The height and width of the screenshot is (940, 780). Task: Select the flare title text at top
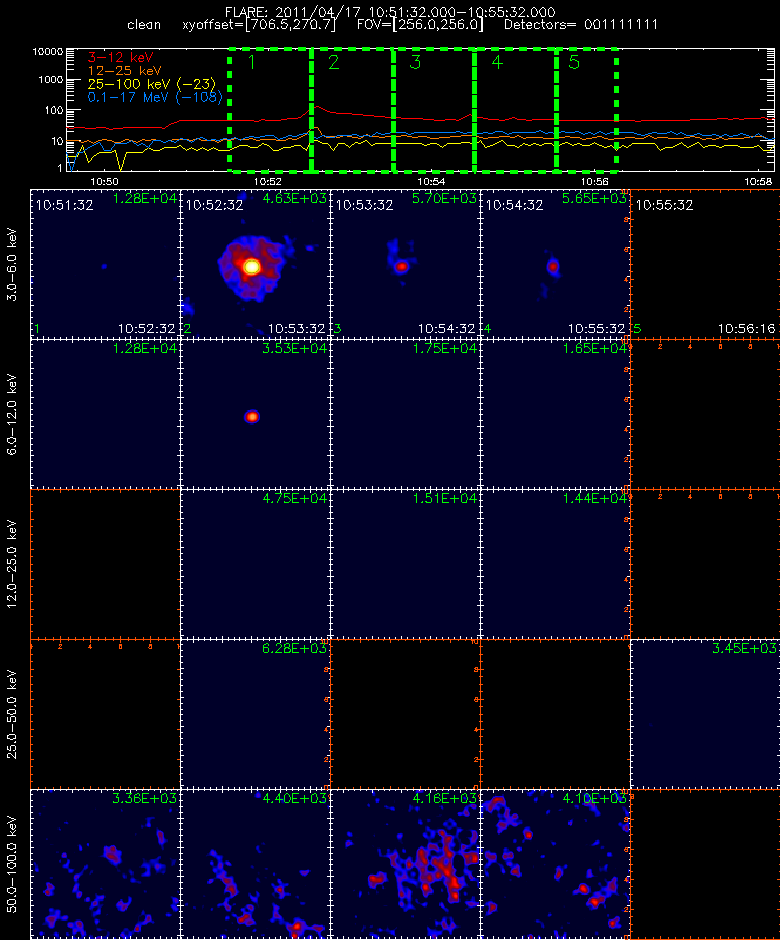pyautogui.click(x=390, y=12)
